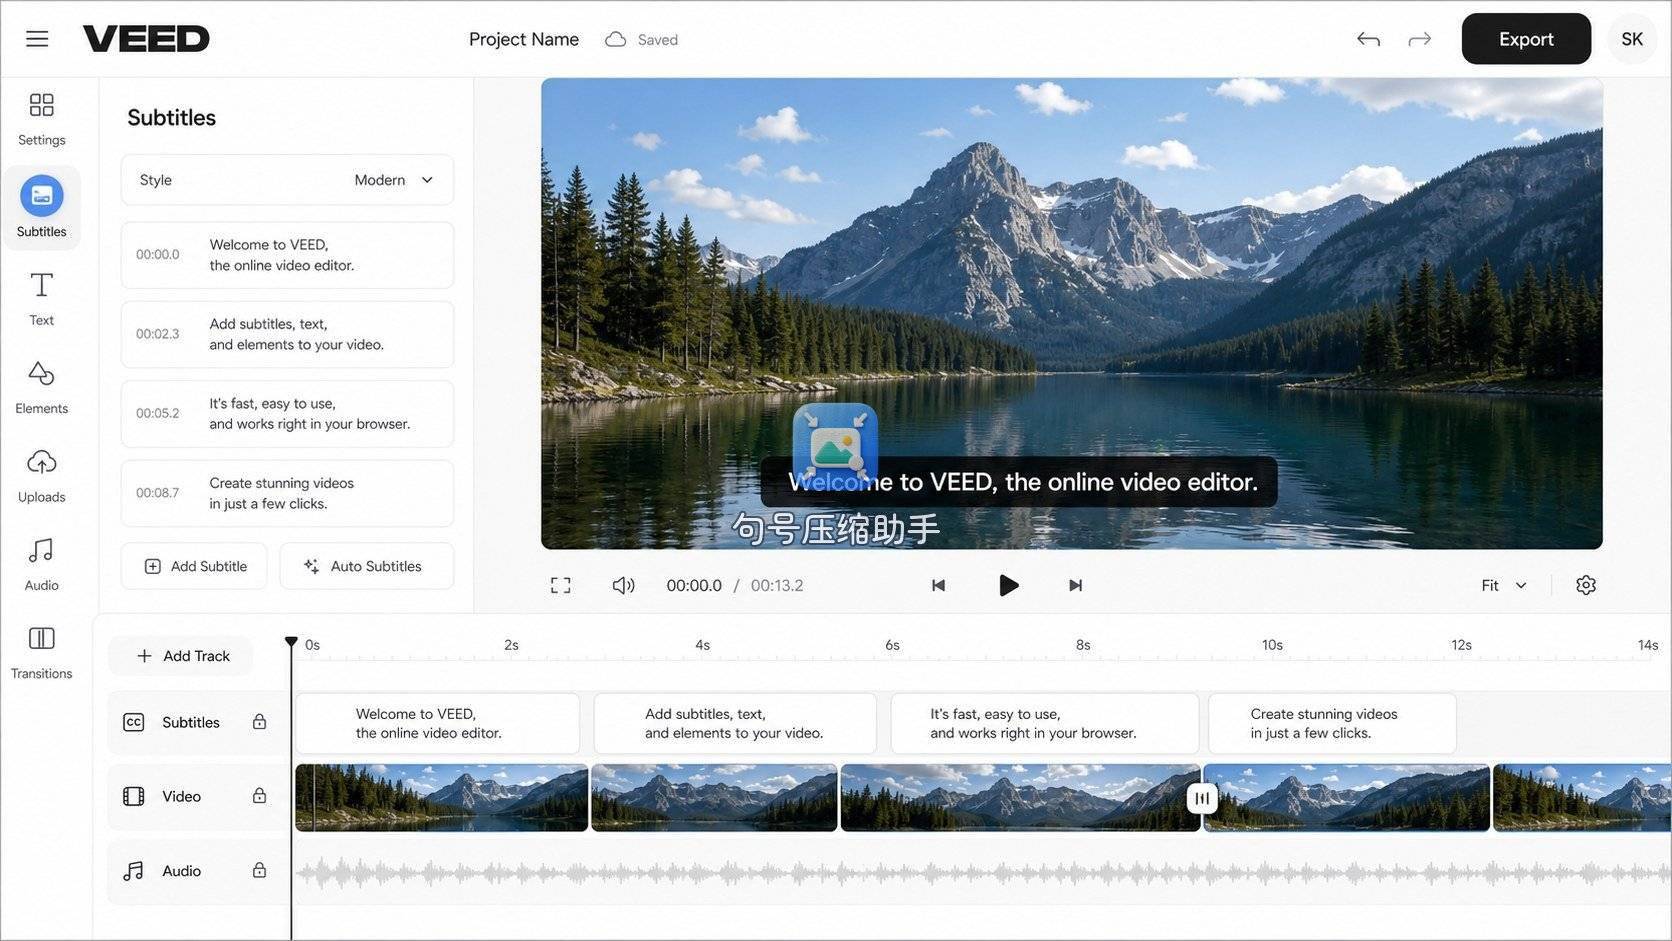Select 'Create stunning videos' timeline subtitle clip
Viewport: 1672px width, 941px height.
click(1333, 723)
